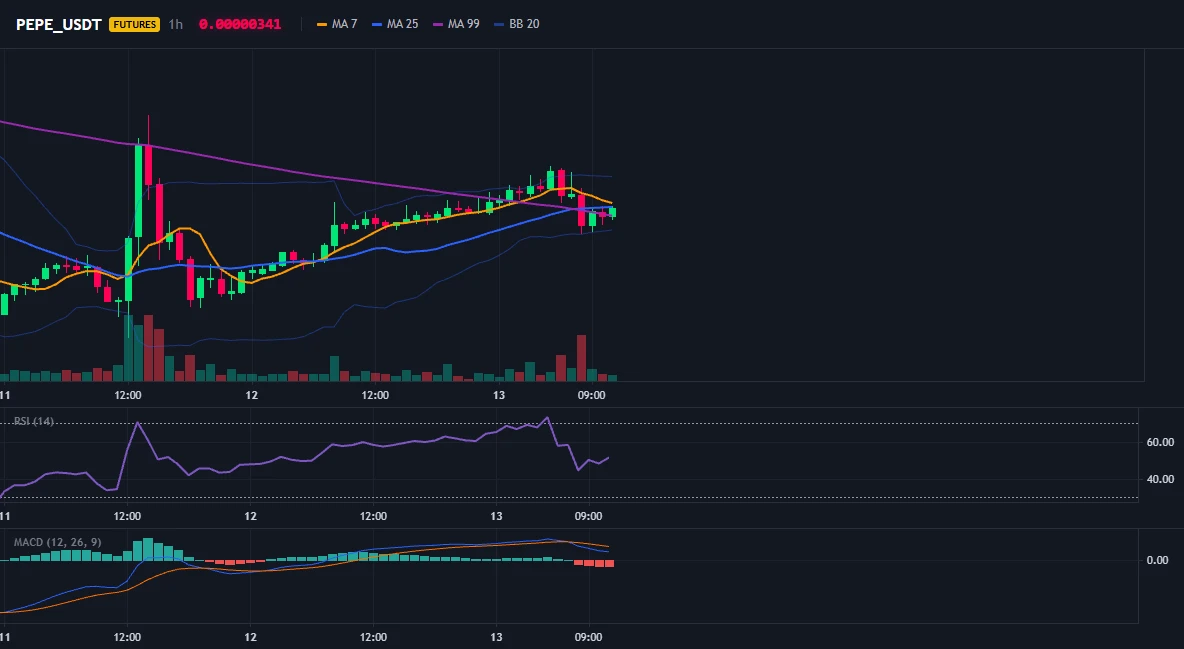Toggle the MA 99 legend item
Image resolution: width=1184 pixels, height=649 pixels.
tap(456, 24)
